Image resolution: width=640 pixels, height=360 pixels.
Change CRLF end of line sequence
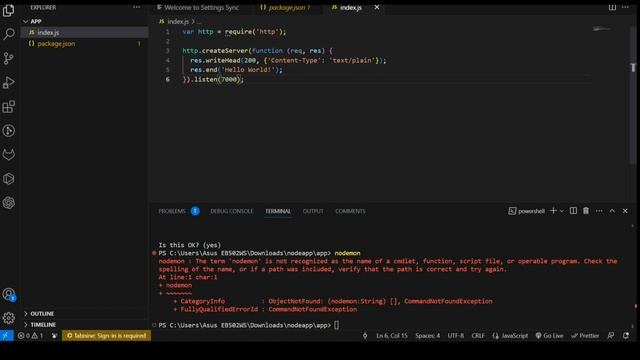(x=478, y=336)
